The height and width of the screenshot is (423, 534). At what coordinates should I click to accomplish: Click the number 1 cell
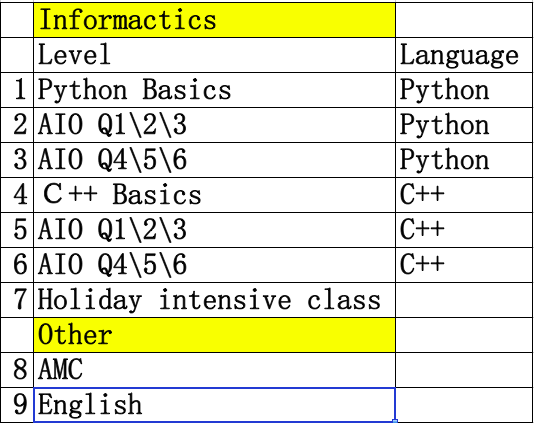[17, 90]
